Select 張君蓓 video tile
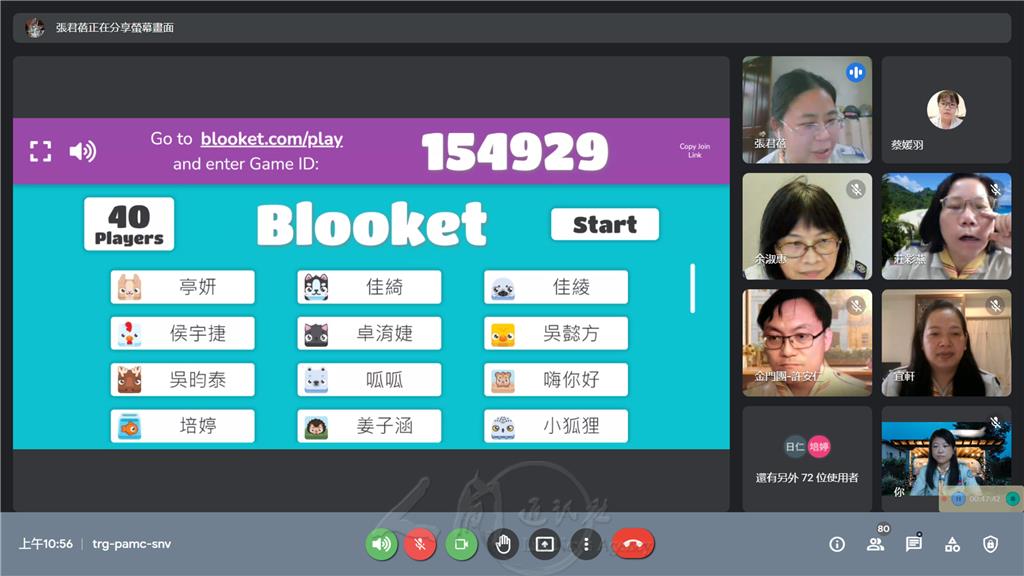This screenshot has width=1024, height=576. pyautogui.click(x=807, y=110)
